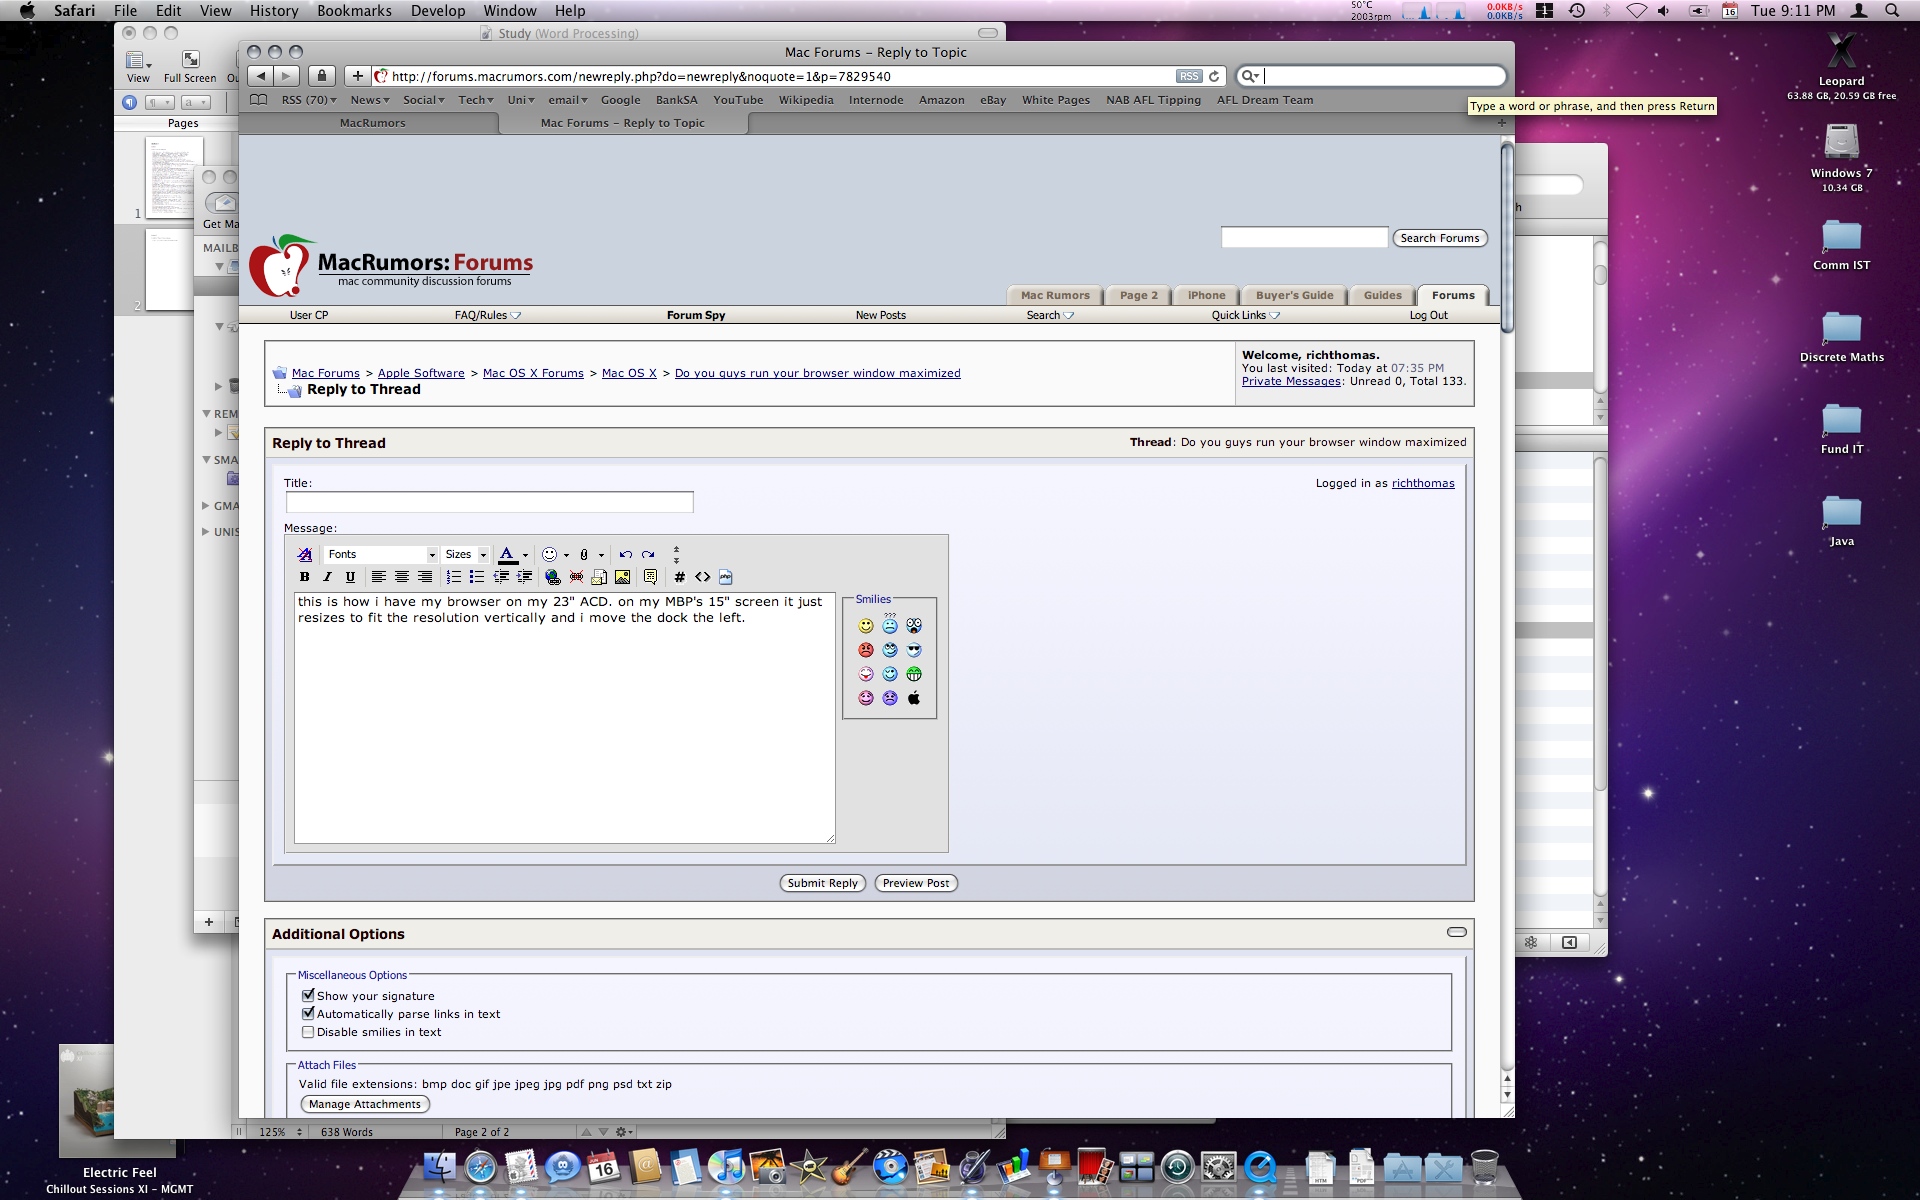The width and height of the screenshot is (1920, 1200).
Task: Collapse the Additional Options section
Action: pyautogui.click(x=1457, y=932)
